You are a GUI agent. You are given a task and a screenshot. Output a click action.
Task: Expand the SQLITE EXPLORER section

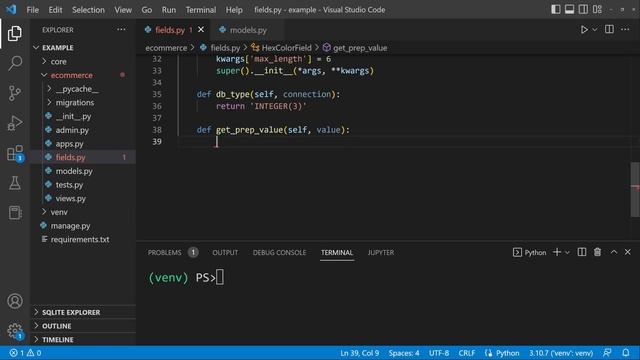click(83, 312)
